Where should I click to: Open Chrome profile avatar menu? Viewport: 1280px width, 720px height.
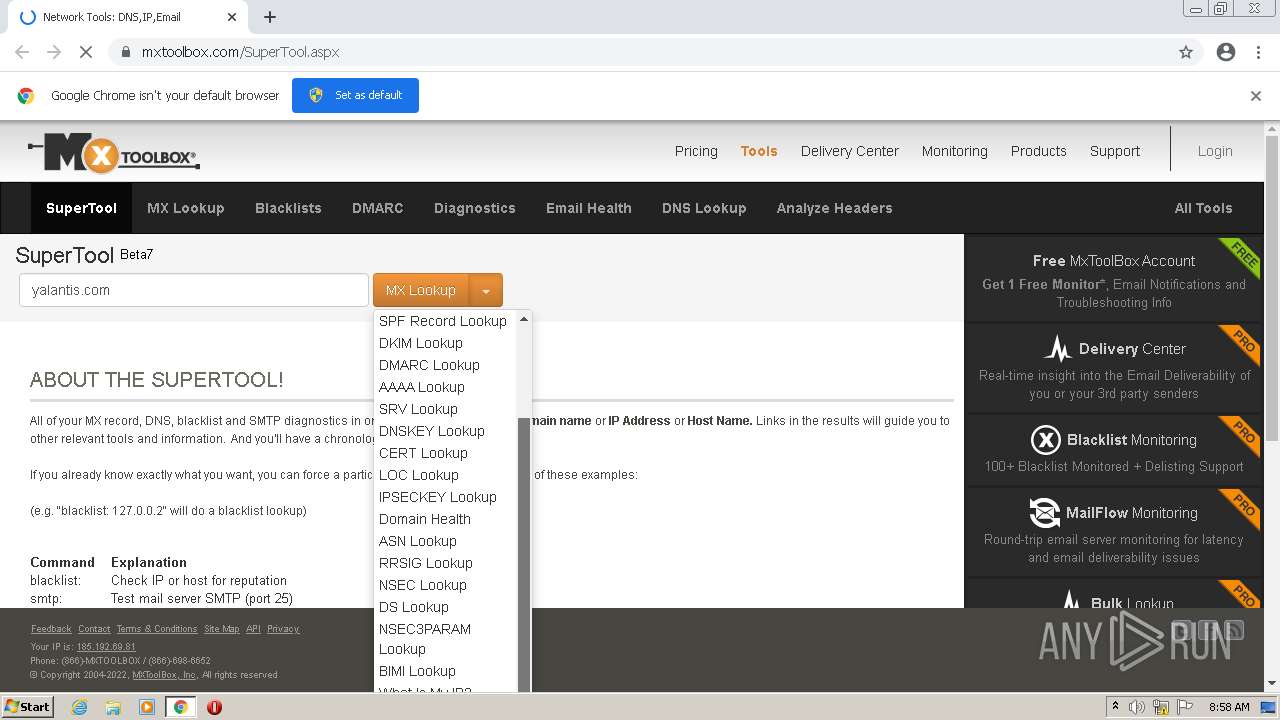click(x=1226, y=52)
